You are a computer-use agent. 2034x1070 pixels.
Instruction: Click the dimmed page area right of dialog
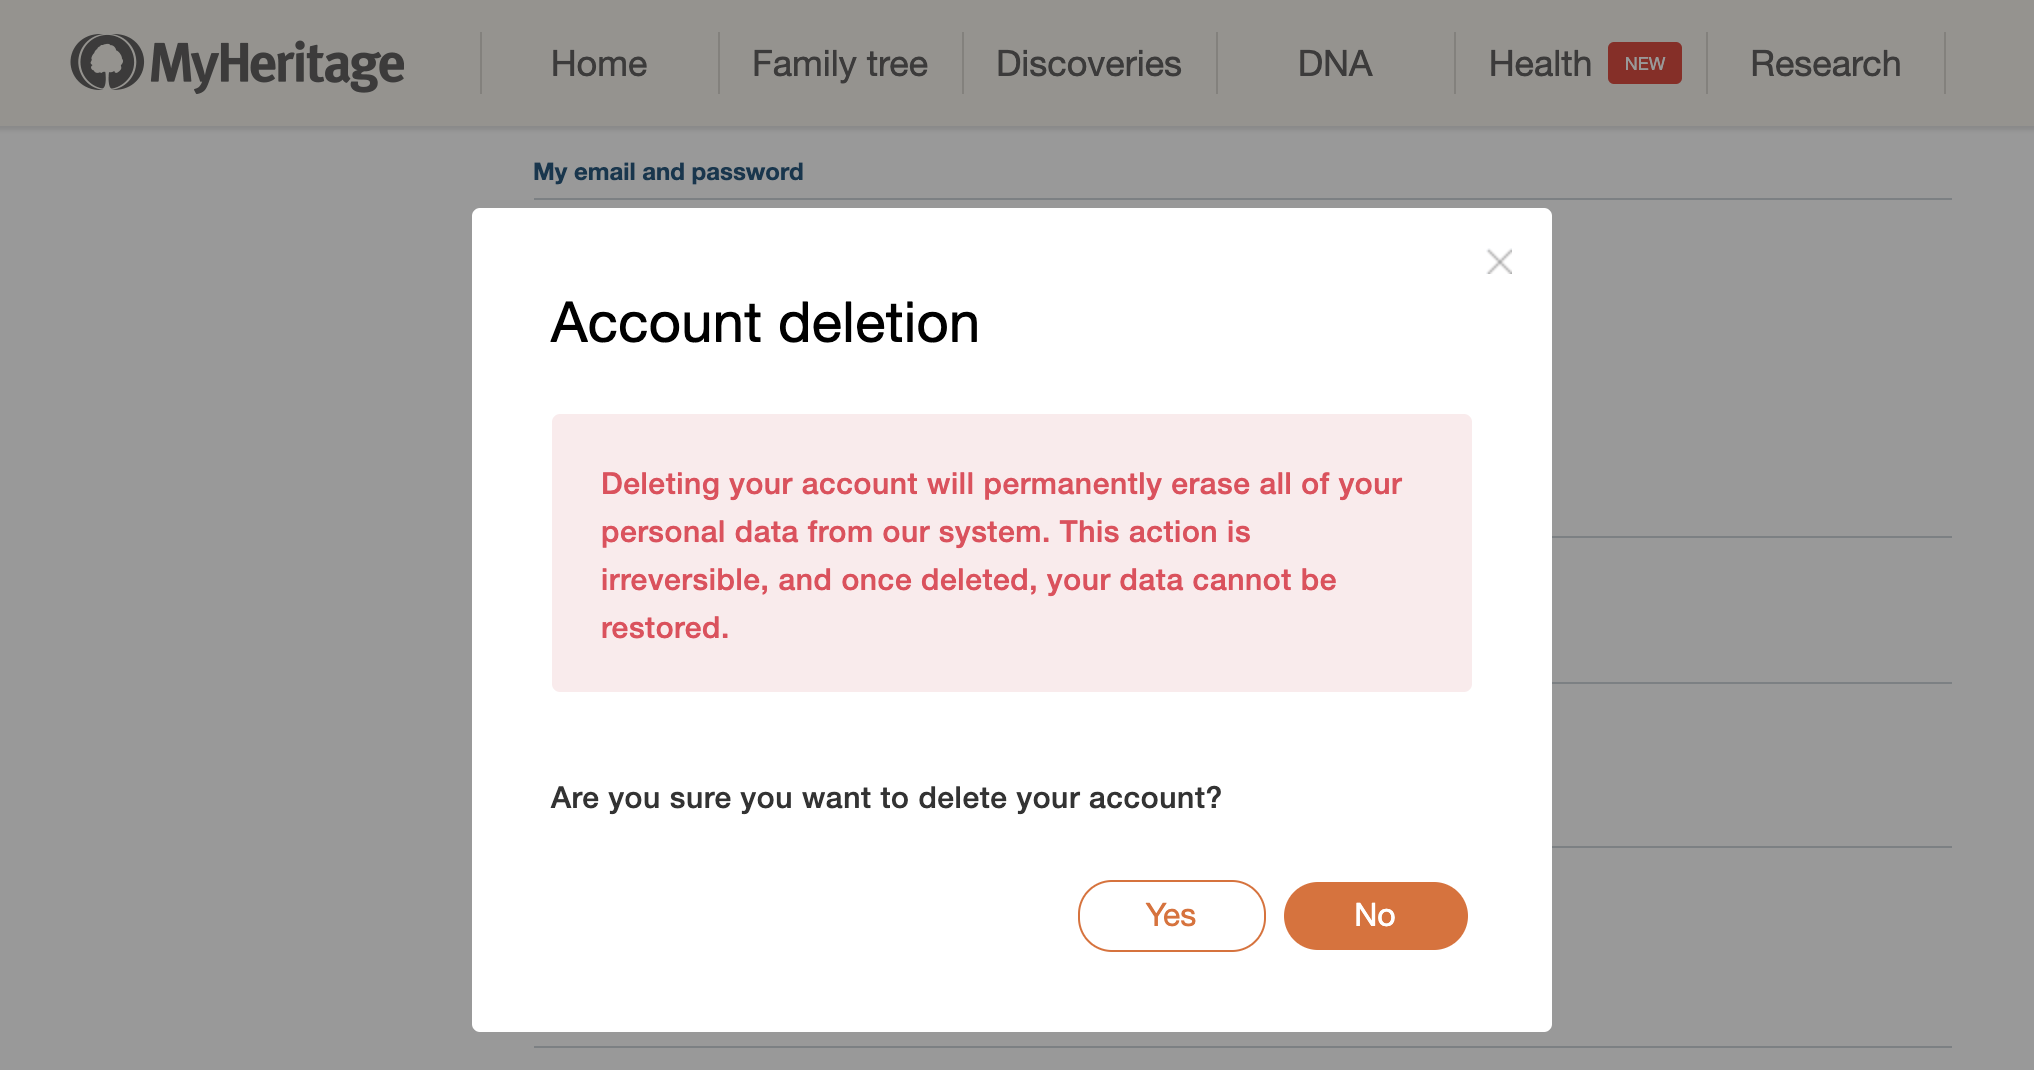click(x=1790, y=600)
